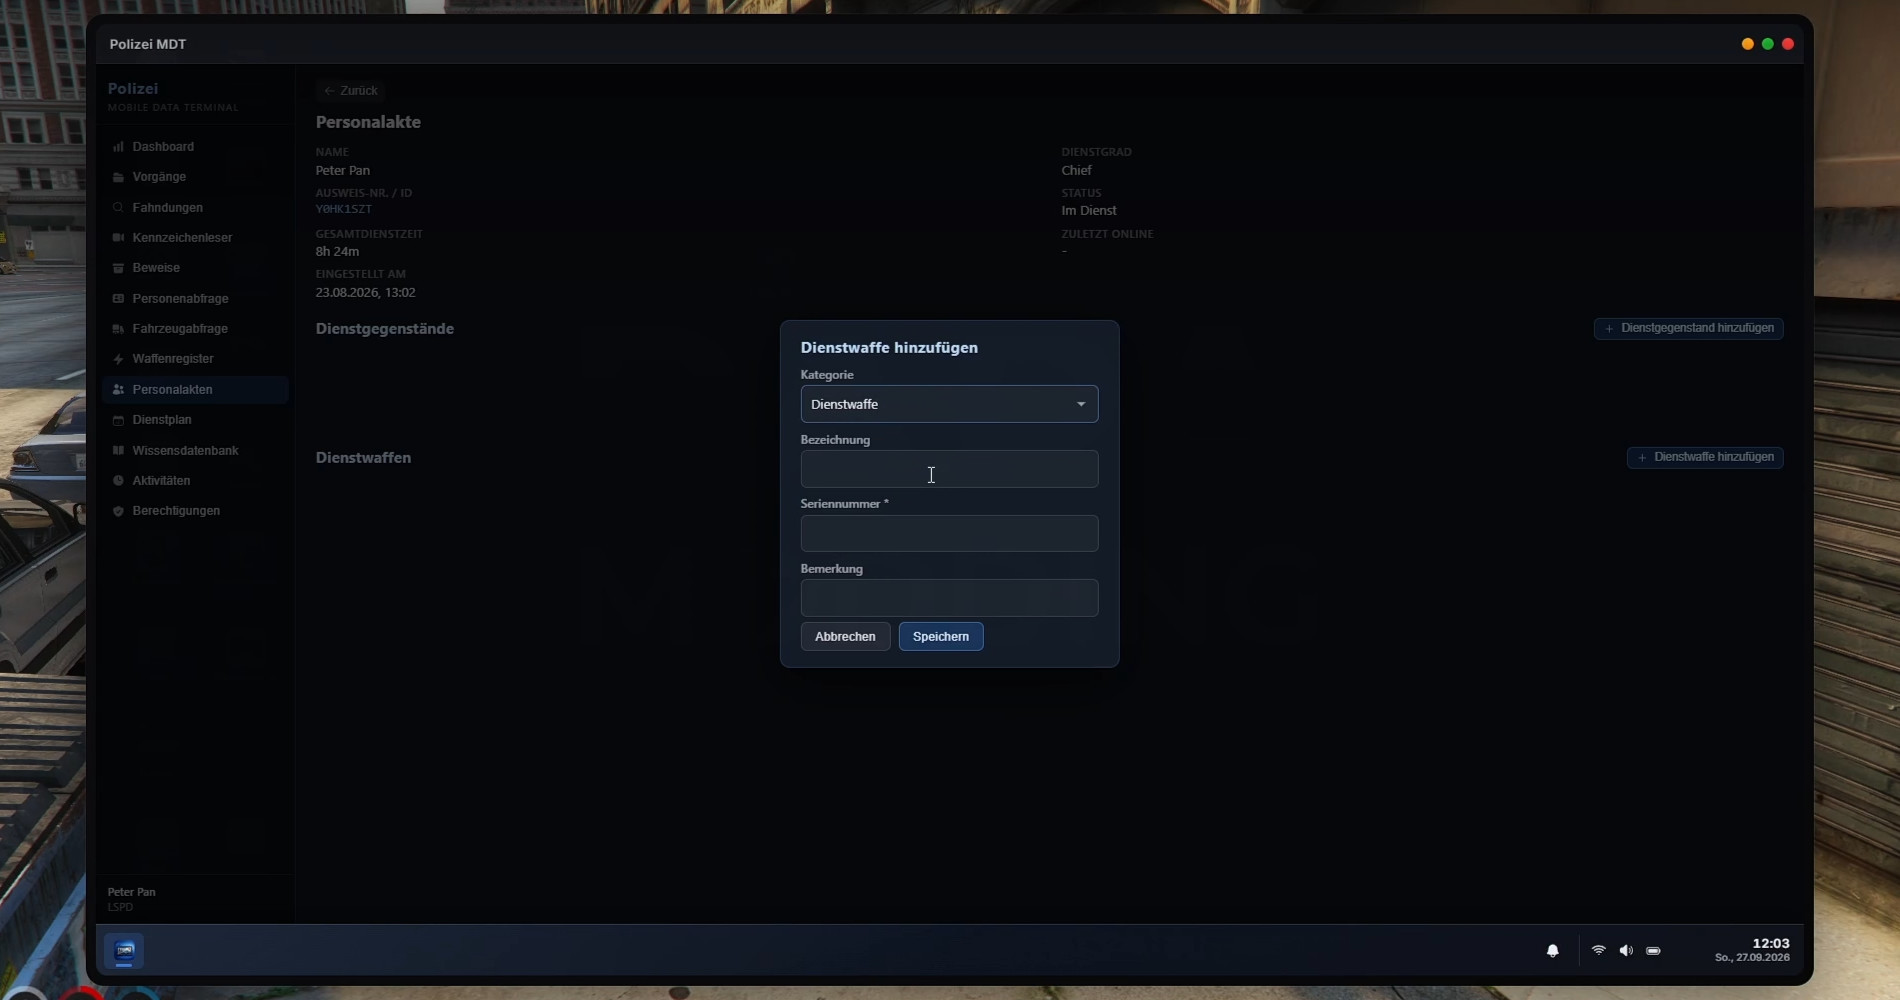Viewport: 1900px width, 1000px height.
Task: Click the date 23.08.2026, 13:02
Action: (x=365, y=293)
